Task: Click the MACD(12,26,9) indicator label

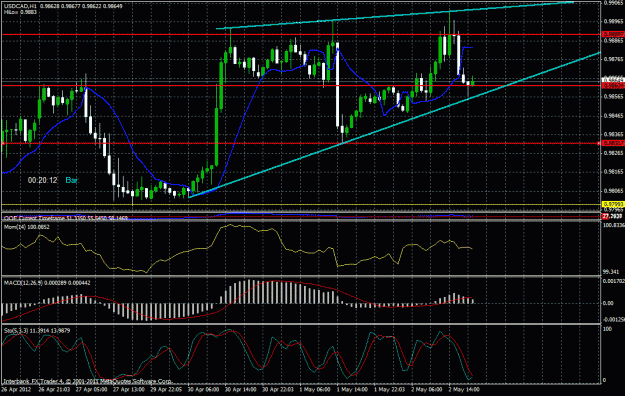Action: 47,283
